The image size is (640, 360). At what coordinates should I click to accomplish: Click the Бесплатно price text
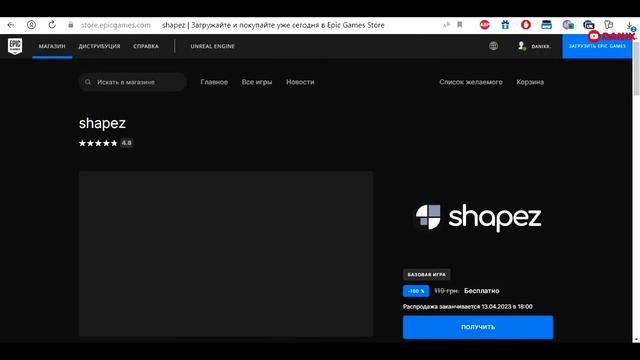pyautogui.click(x=482, y=291)
